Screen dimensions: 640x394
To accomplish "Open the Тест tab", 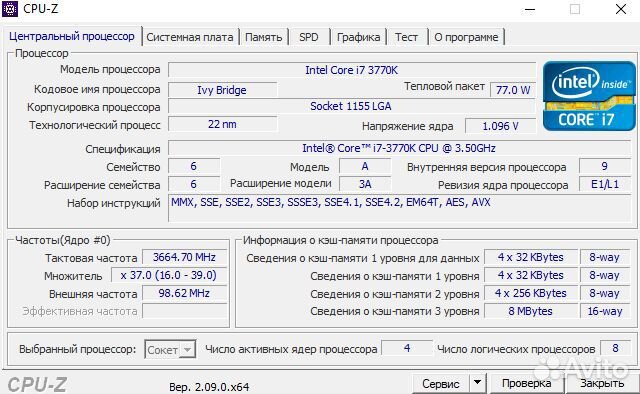I will tap(406, 37).
